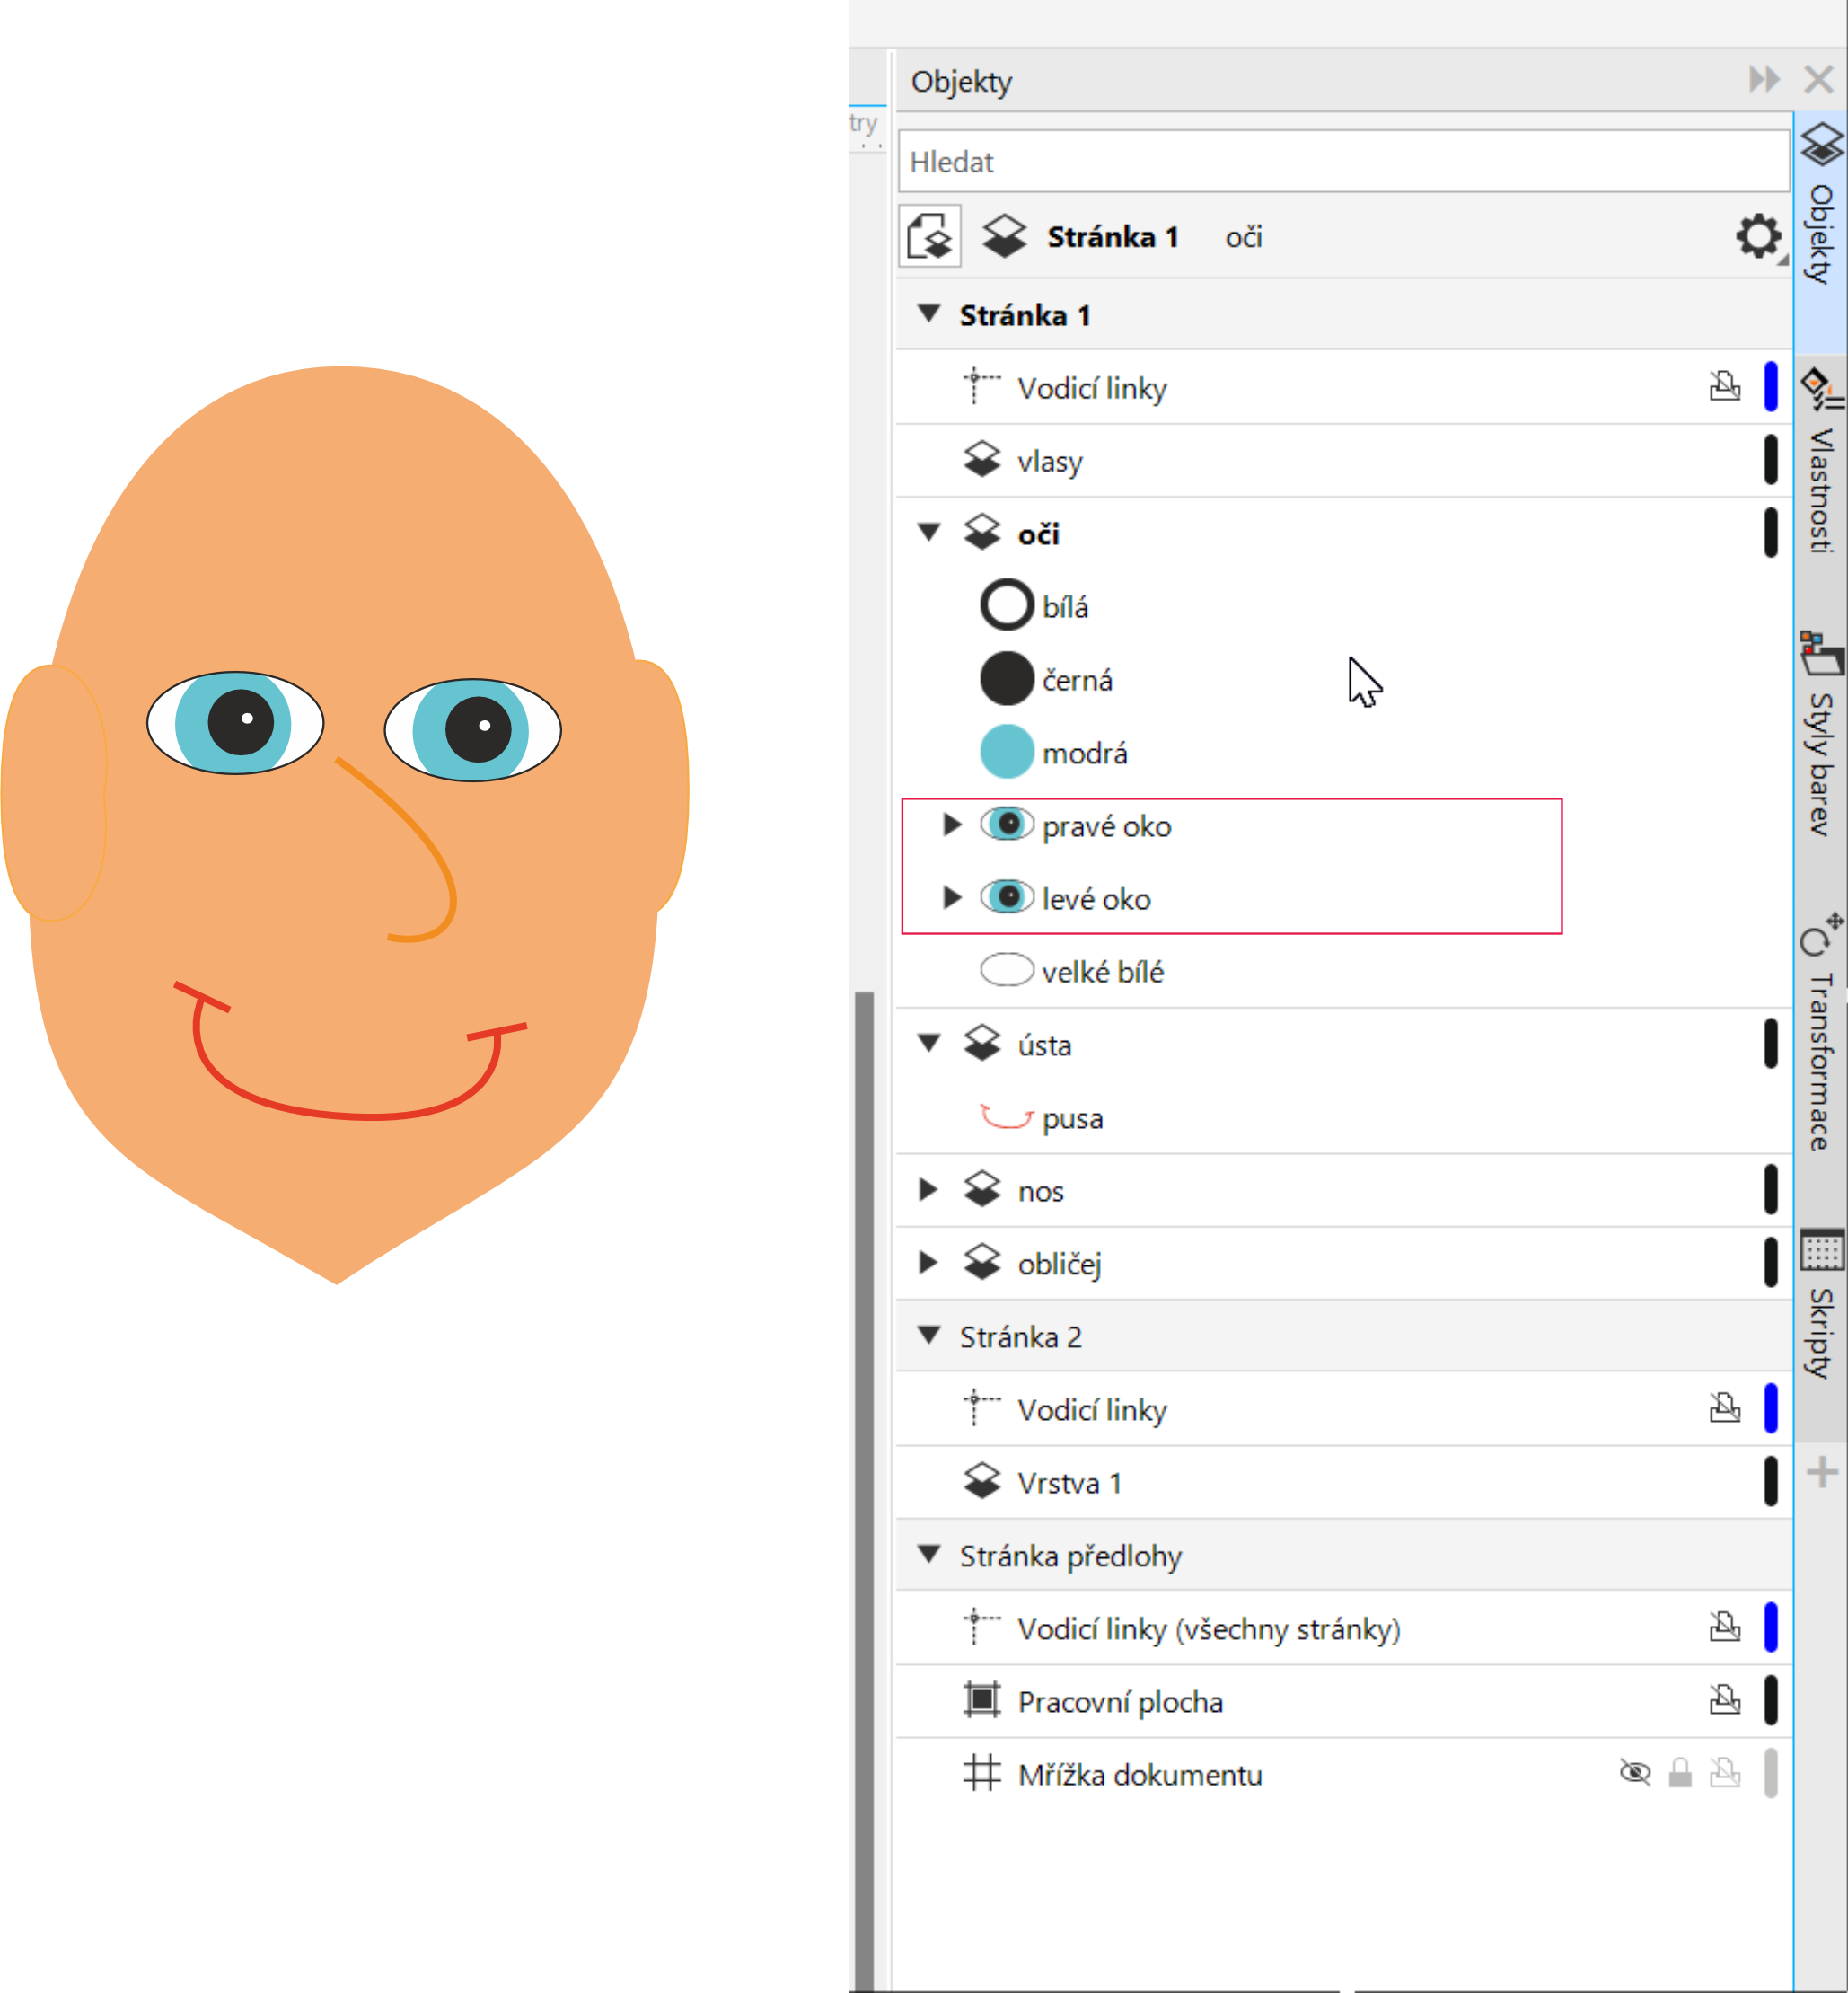Select the bílá ring object icon
The width and height of the screenshot is (1848, 1993).
tap(1006, 606)
